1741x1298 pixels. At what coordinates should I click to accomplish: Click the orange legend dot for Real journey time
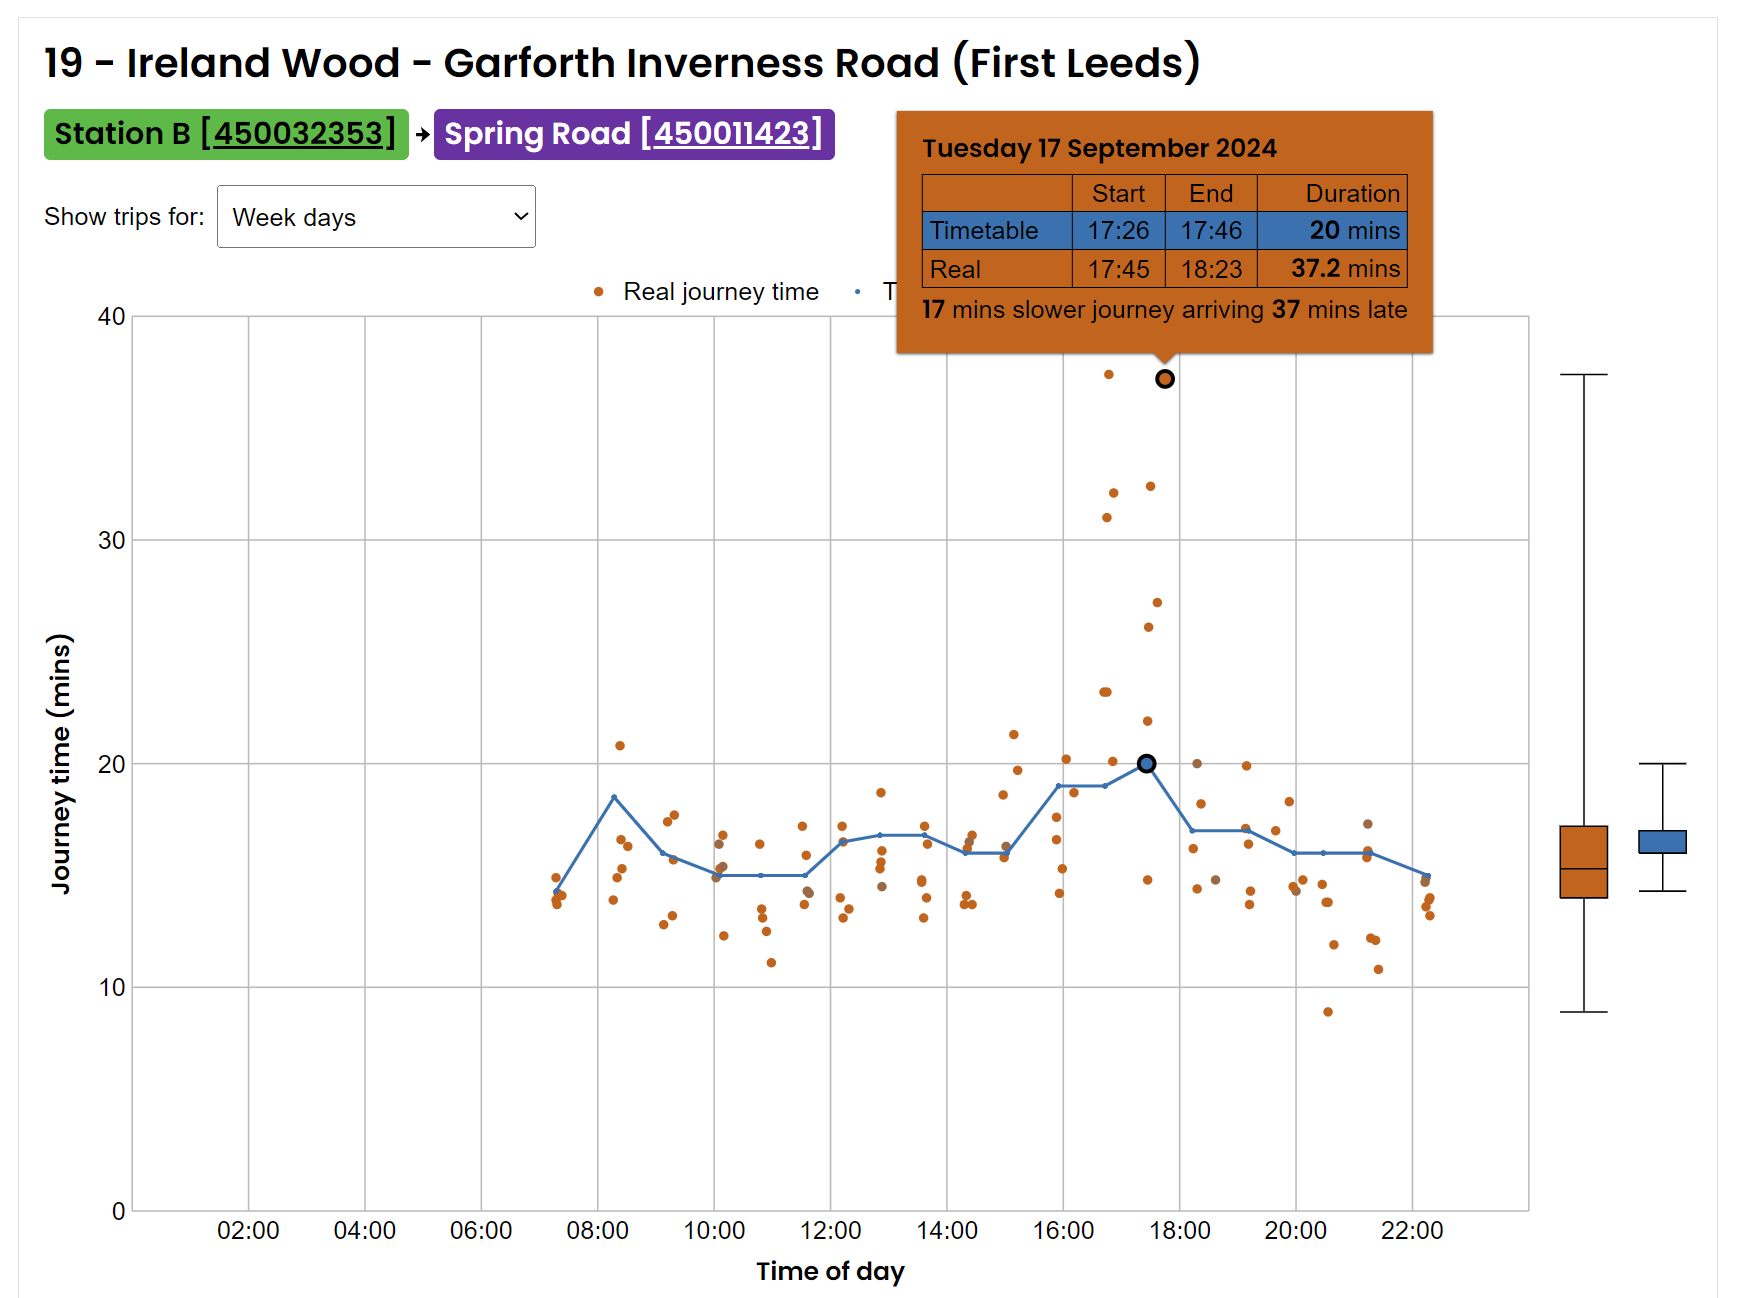tap(598, 292)
